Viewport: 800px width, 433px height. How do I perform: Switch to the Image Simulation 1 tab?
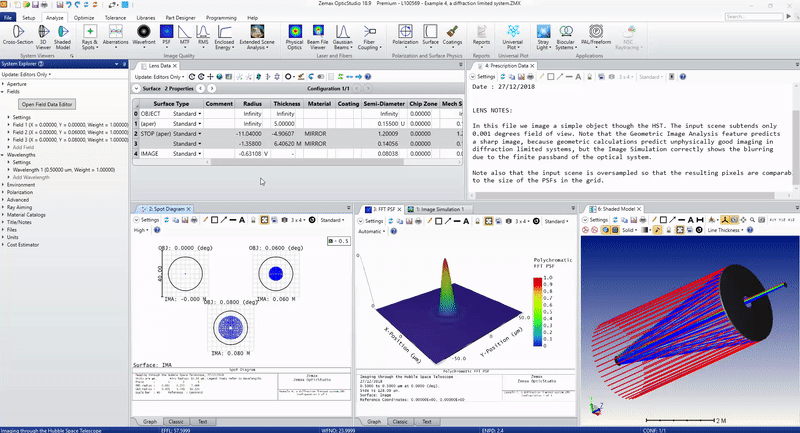[x=439, y=209]
